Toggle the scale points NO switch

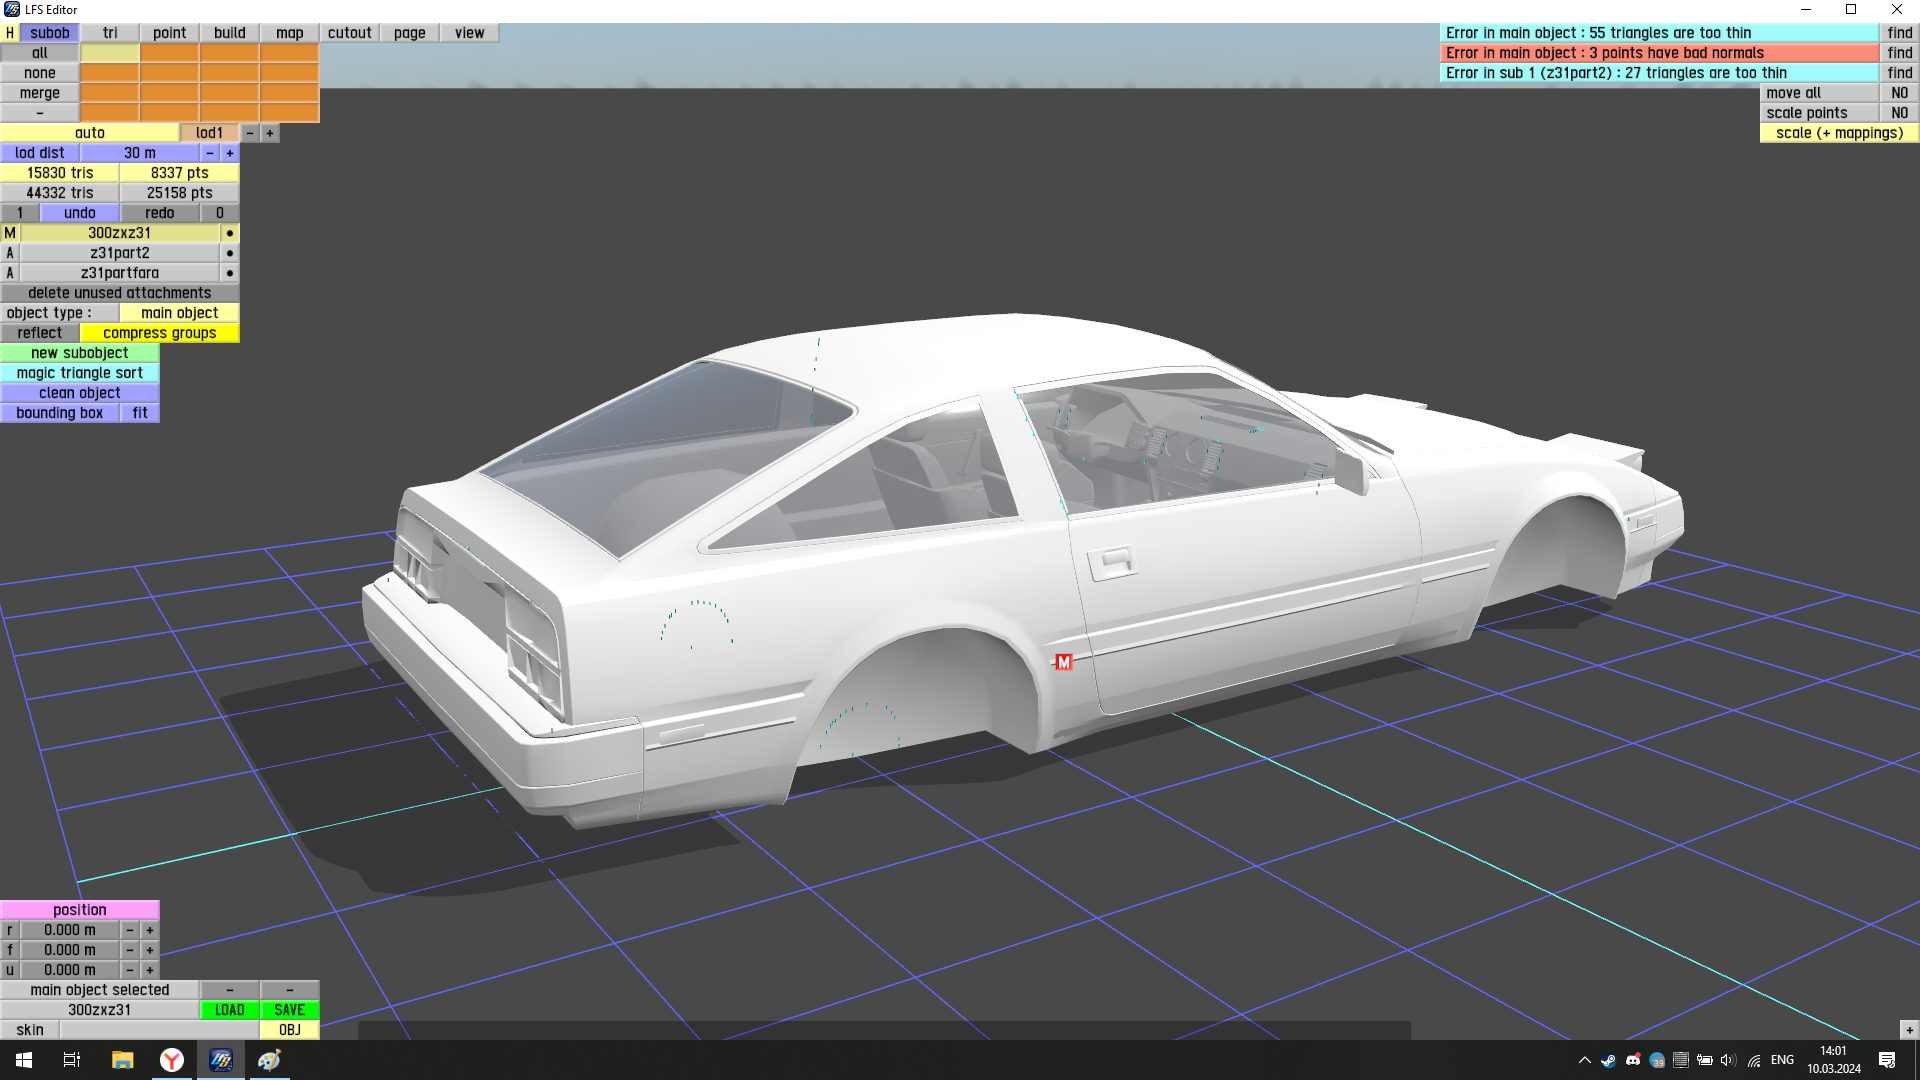tap(1899, 113)
